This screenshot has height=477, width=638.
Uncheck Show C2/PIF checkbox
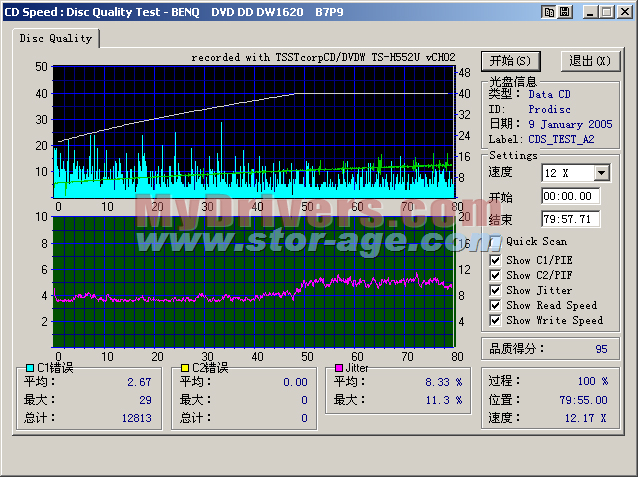[x=495, y=275]
